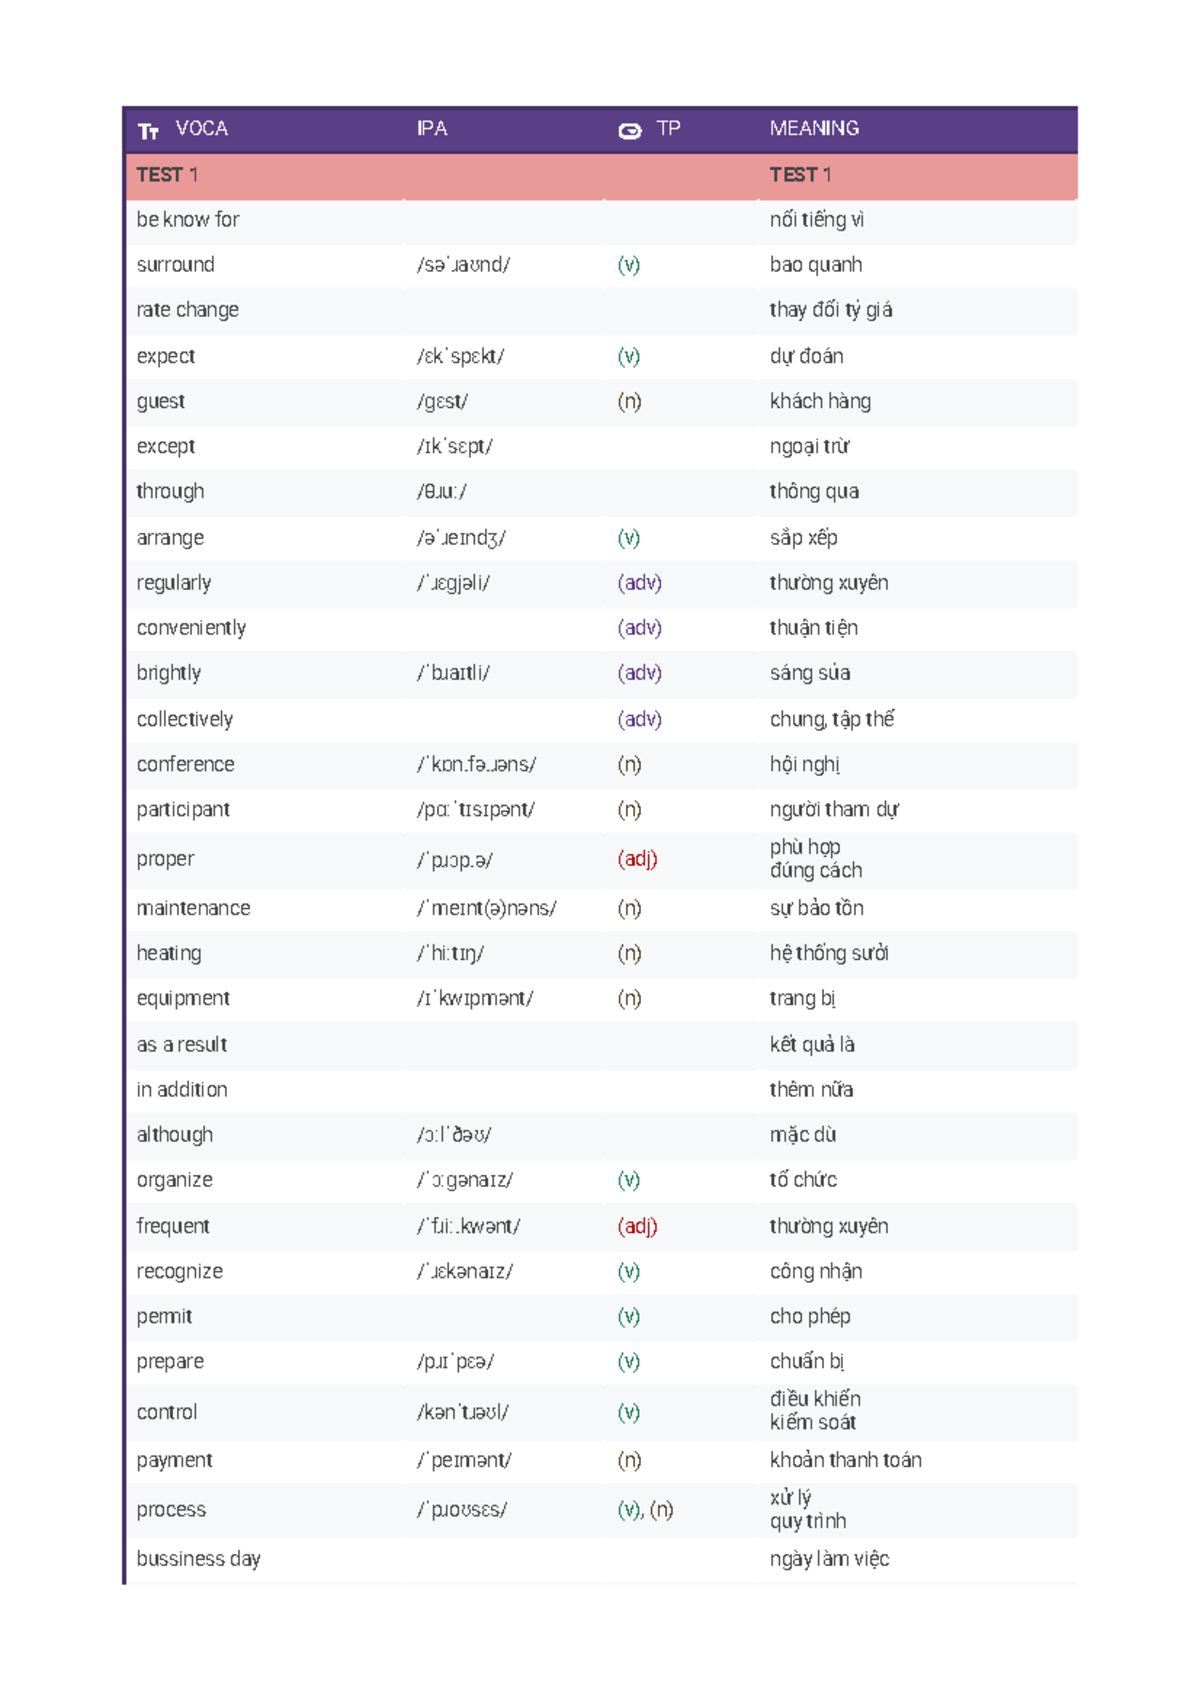Click the IPA cell for 'although'
1200x1698 pixels.
[454, 1135]
